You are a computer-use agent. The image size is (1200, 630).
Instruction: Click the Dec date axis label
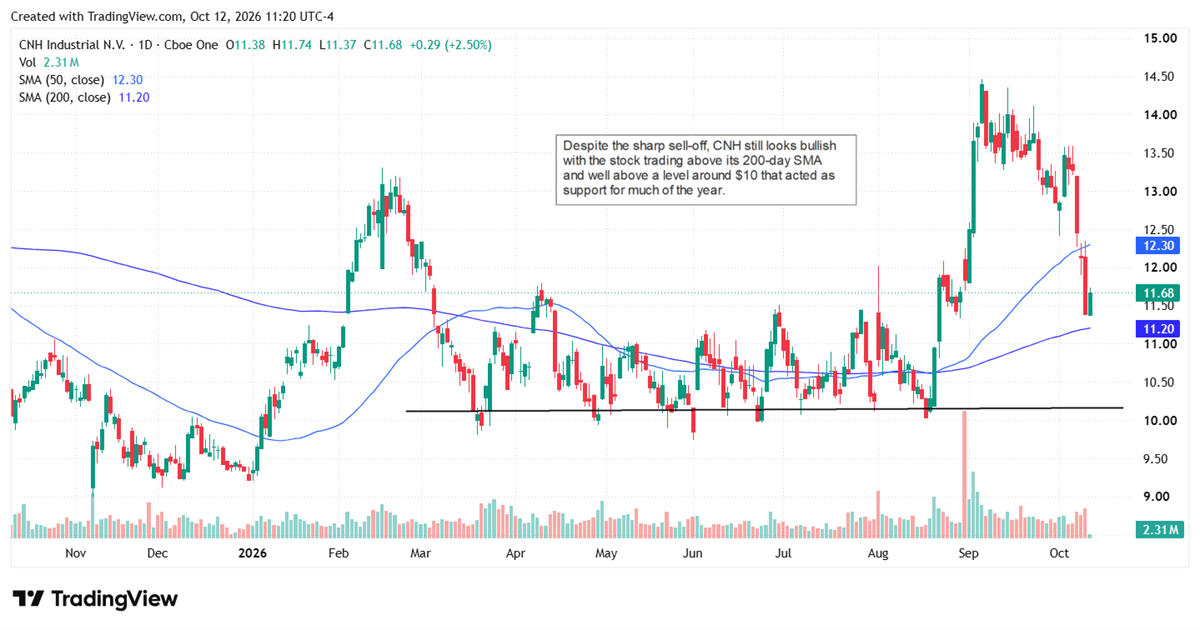158,552
